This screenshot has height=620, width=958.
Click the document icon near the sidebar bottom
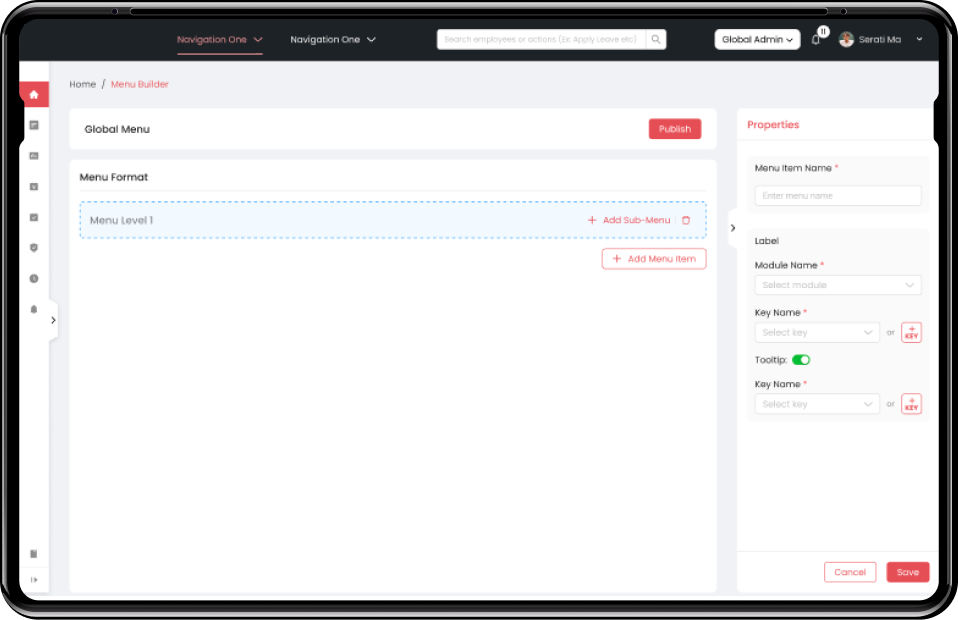(33, 553)
